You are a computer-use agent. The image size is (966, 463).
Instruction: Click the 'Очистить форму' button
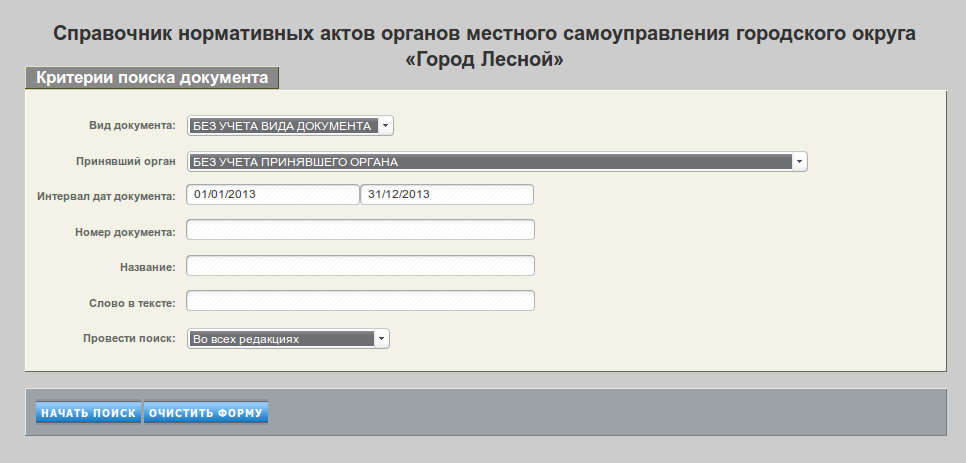click(x=206, y=413)
